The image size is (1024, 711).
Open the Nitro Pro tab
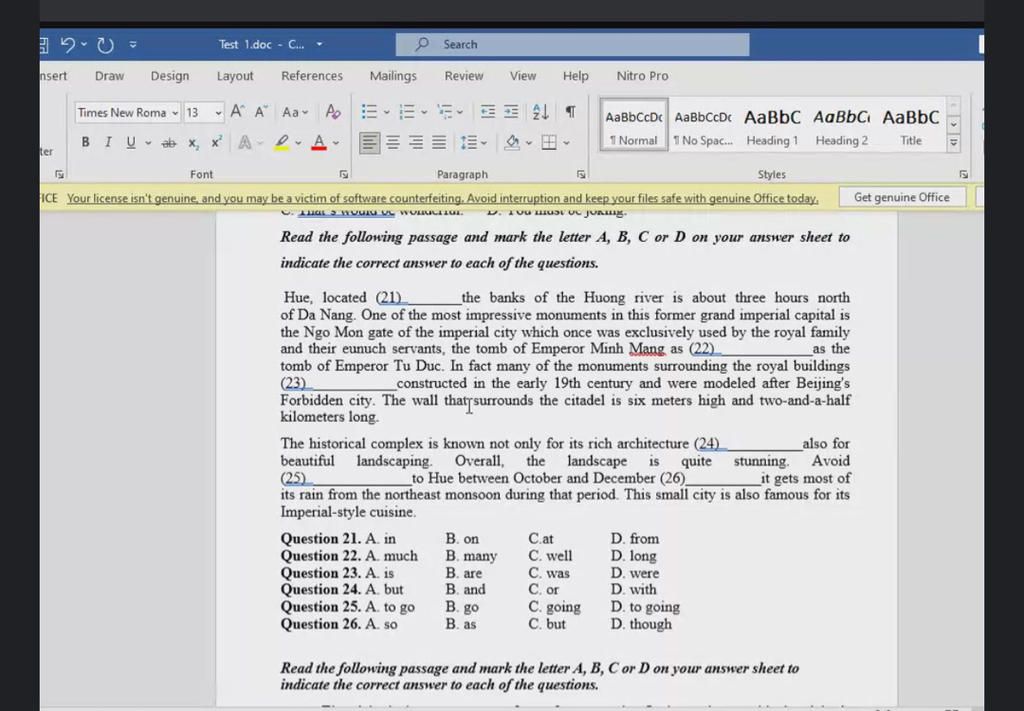pyautogui.click(x=642, y=76)
